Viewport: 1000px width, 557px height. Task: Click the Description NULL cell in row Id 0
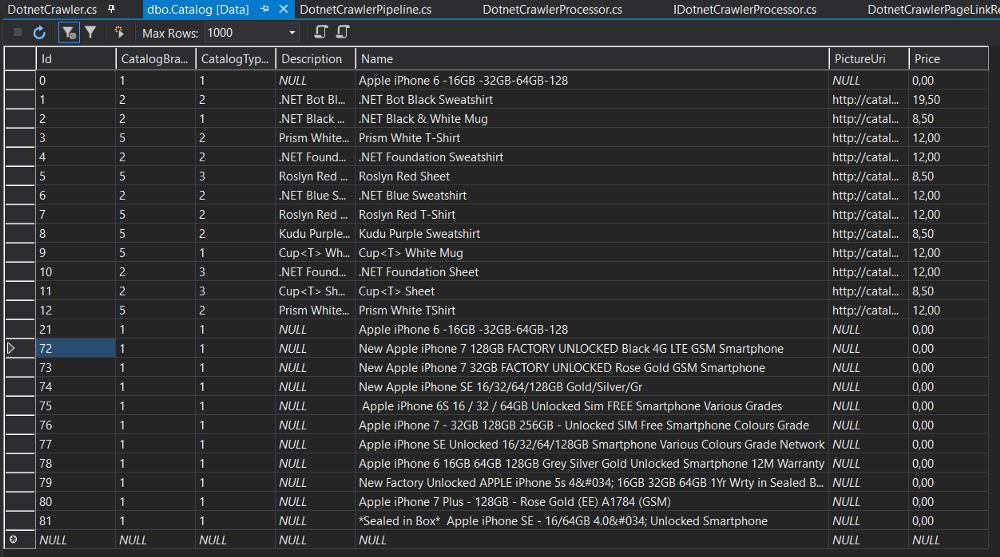click(315, 80)
